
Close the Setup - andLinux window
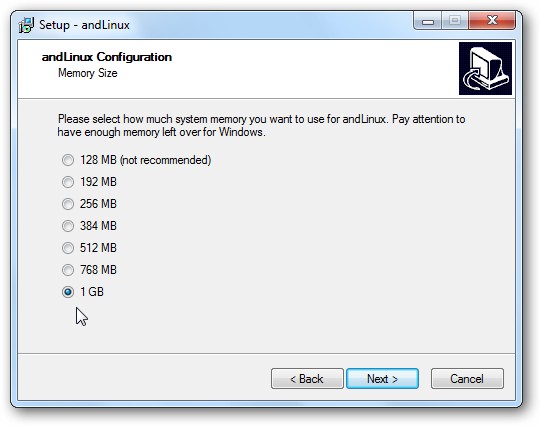(492, 21)
